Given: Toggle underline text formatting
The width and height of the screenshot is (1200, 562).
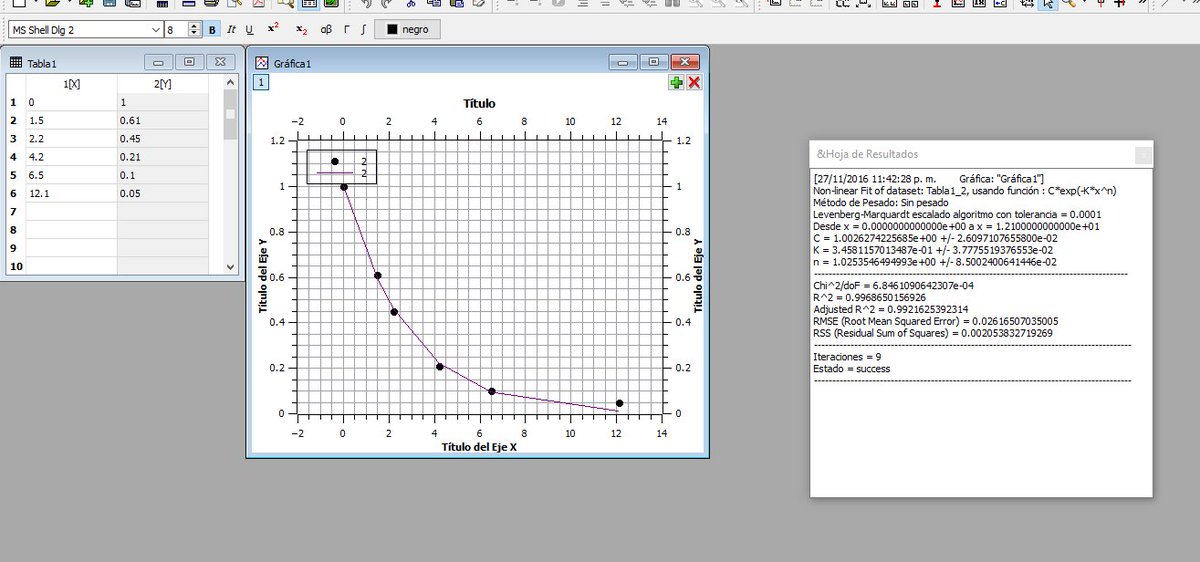Looking at the screenshot, I should pos(249,30).
